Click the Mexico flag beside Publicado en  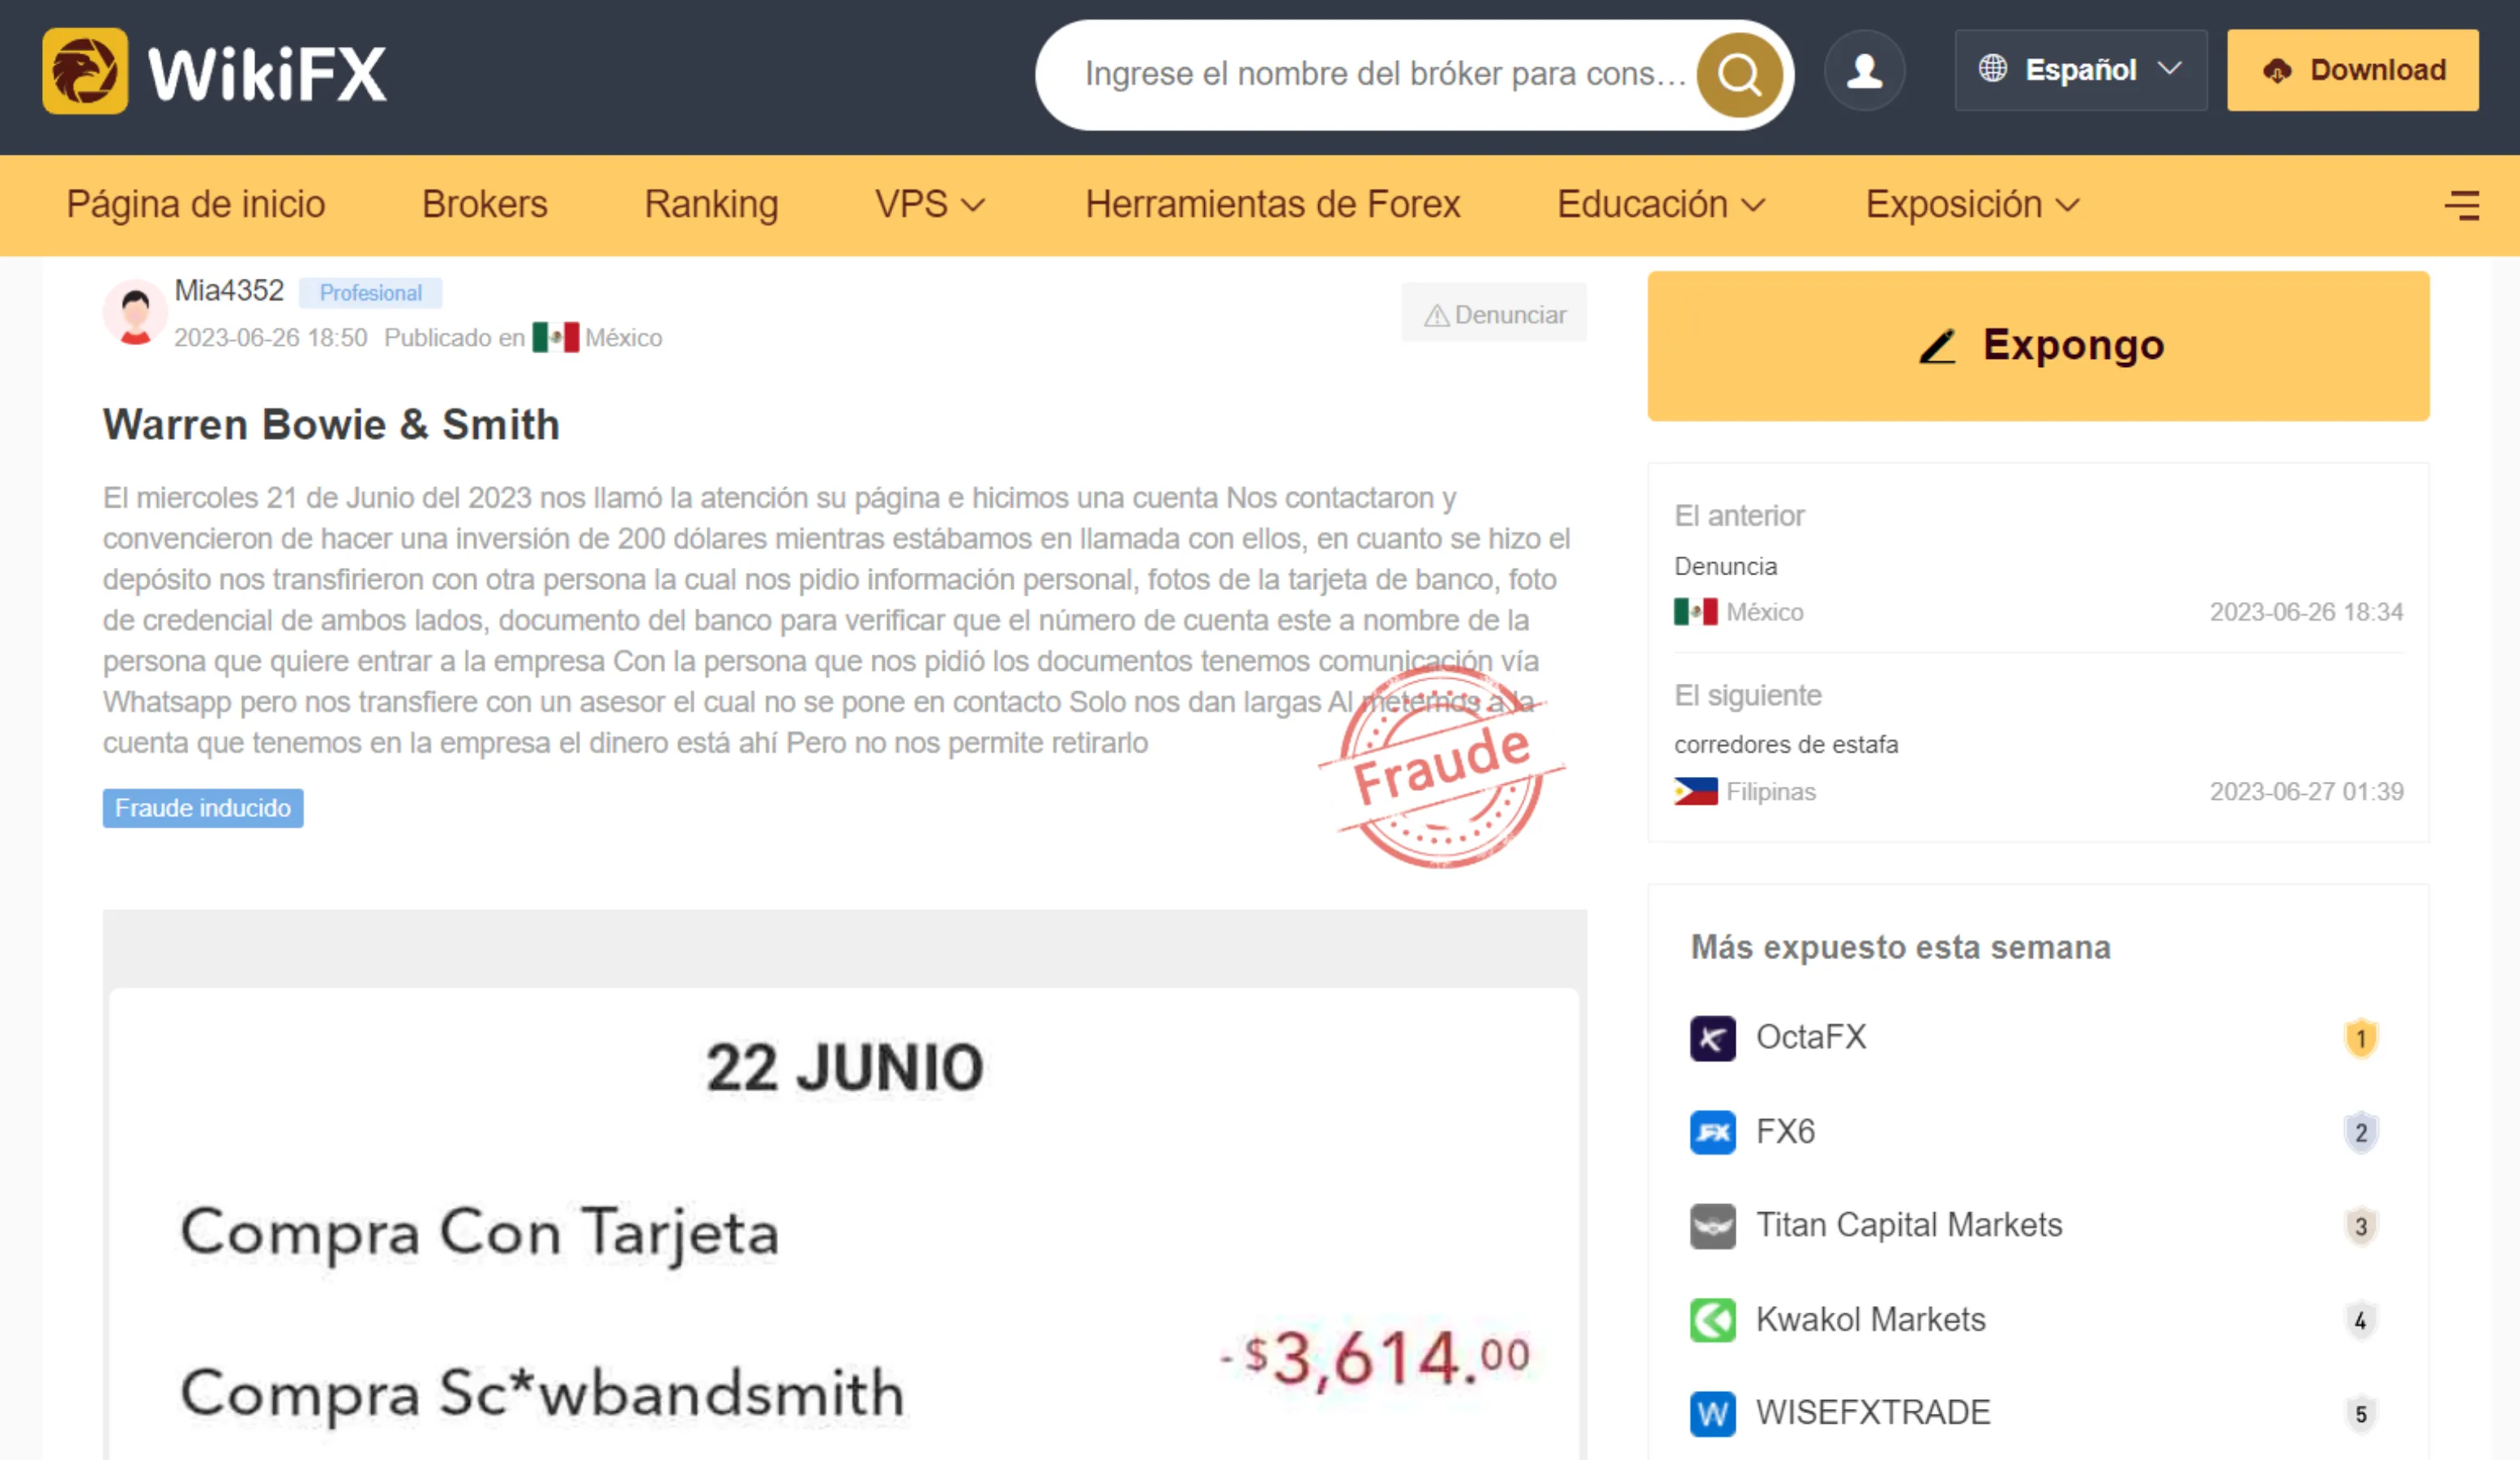(555, 337)
